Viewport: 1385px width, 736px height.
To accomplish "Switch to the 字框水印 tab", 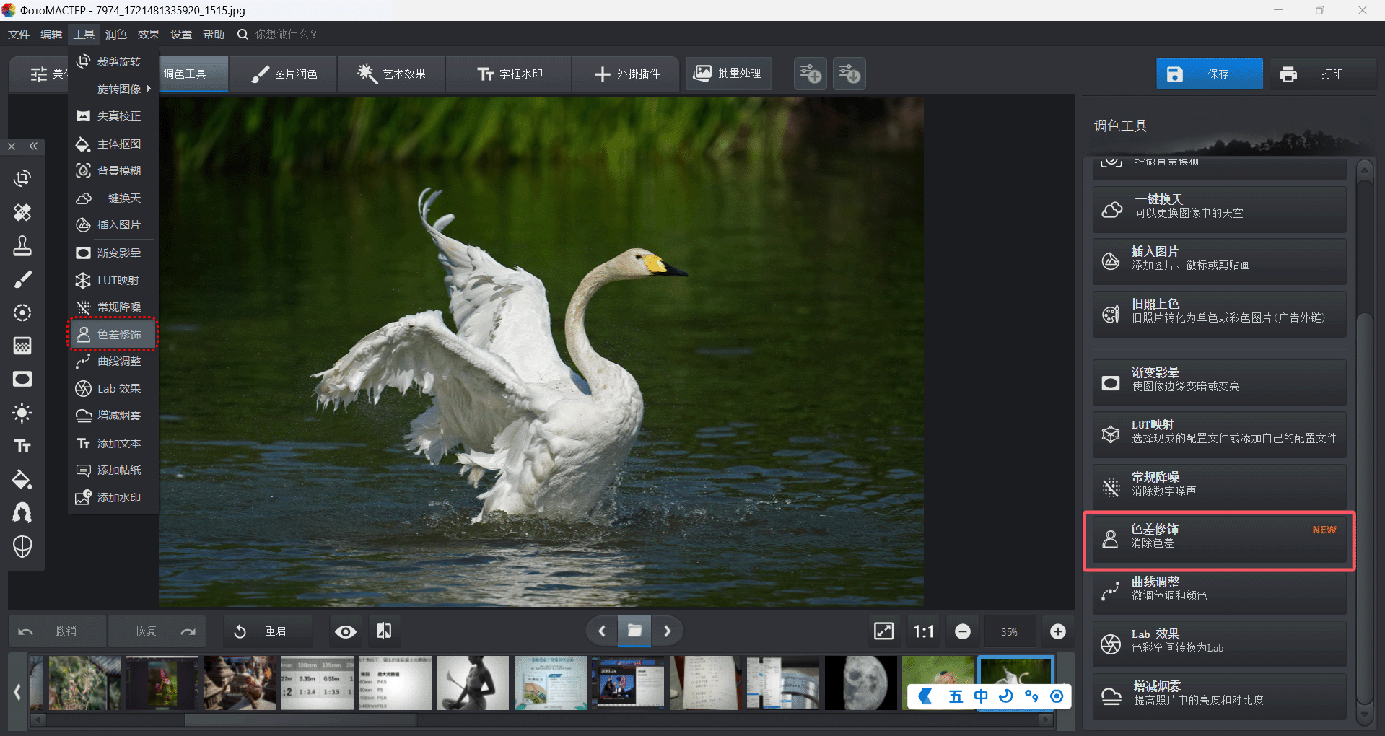I will [x=509, y=74].
